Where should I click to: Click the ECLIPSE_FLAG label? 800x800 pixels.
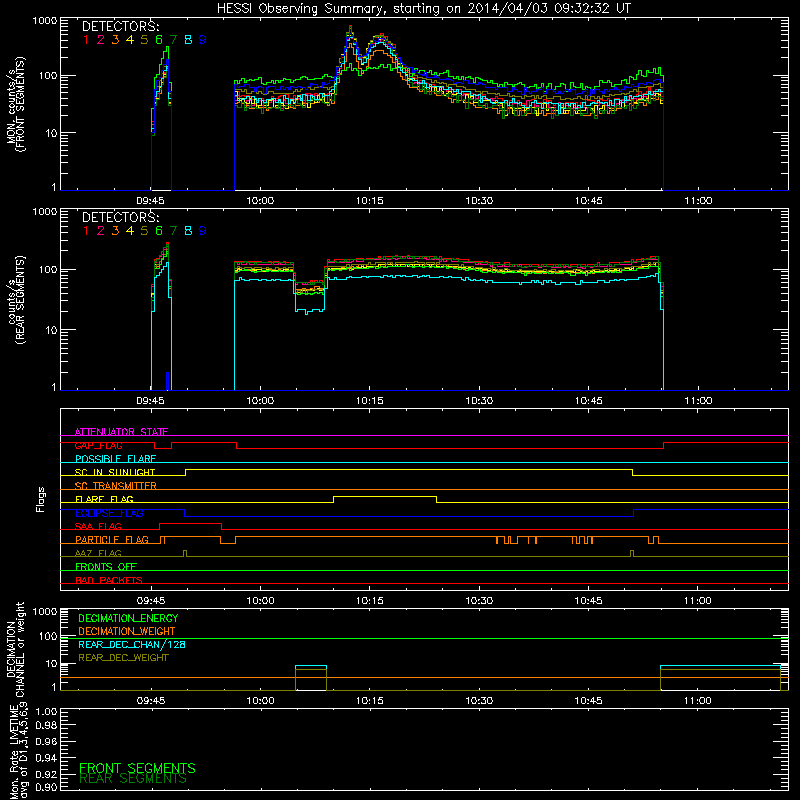click(x=109, y=513)
